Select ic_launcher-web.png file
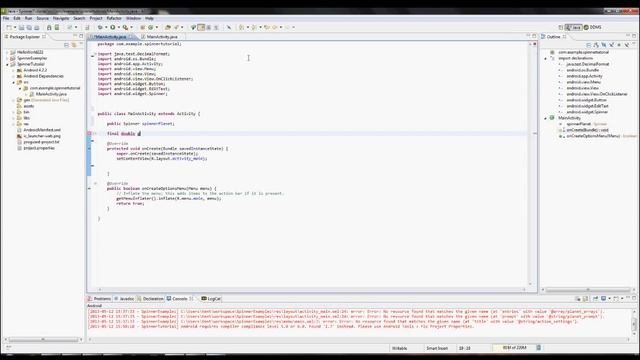640x360 pixels. pos(42,136)
